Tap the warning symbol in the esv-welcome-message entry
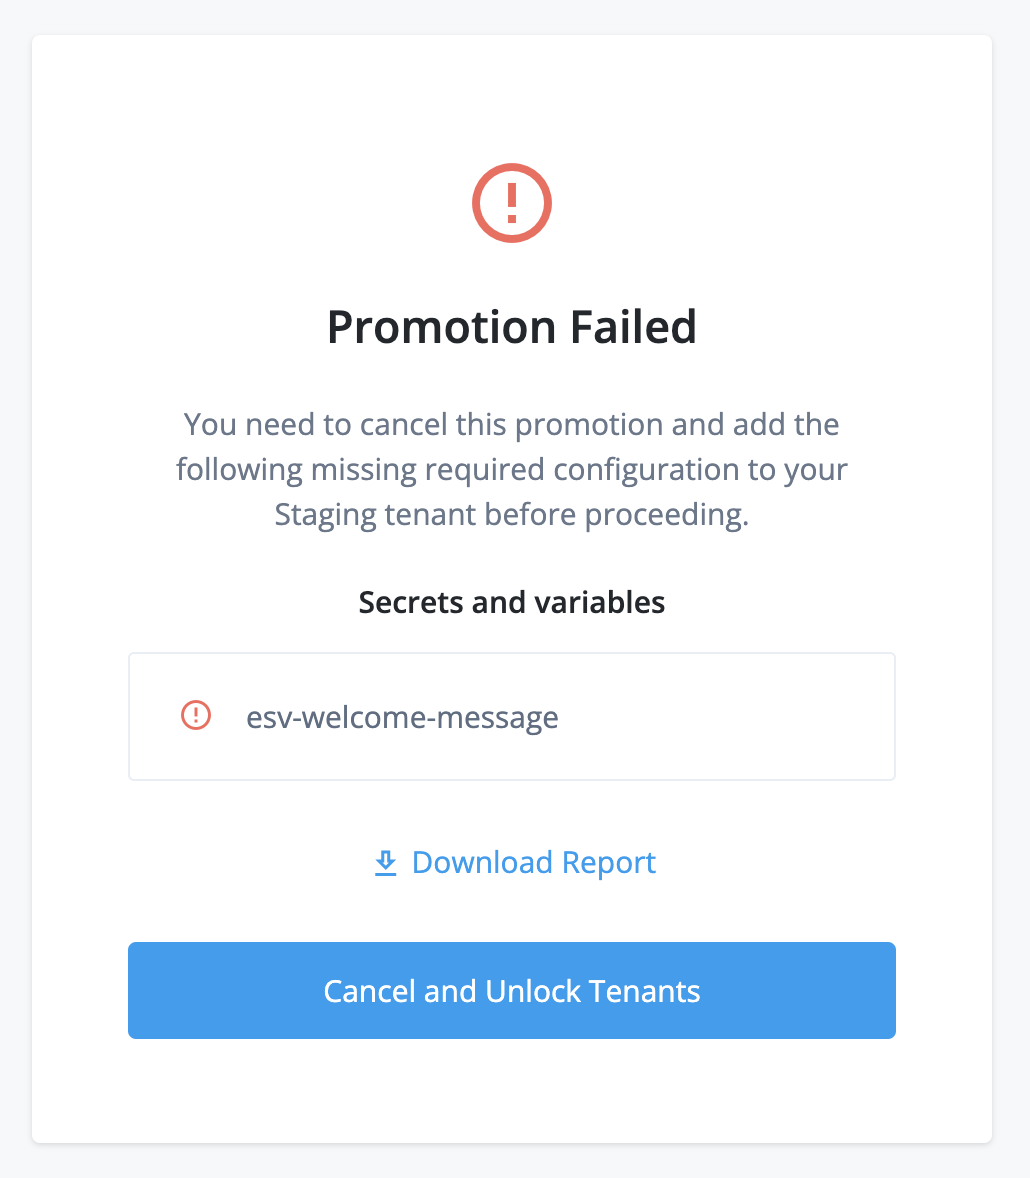Screen dimensions: 1030x1178 tap(196, 715)
